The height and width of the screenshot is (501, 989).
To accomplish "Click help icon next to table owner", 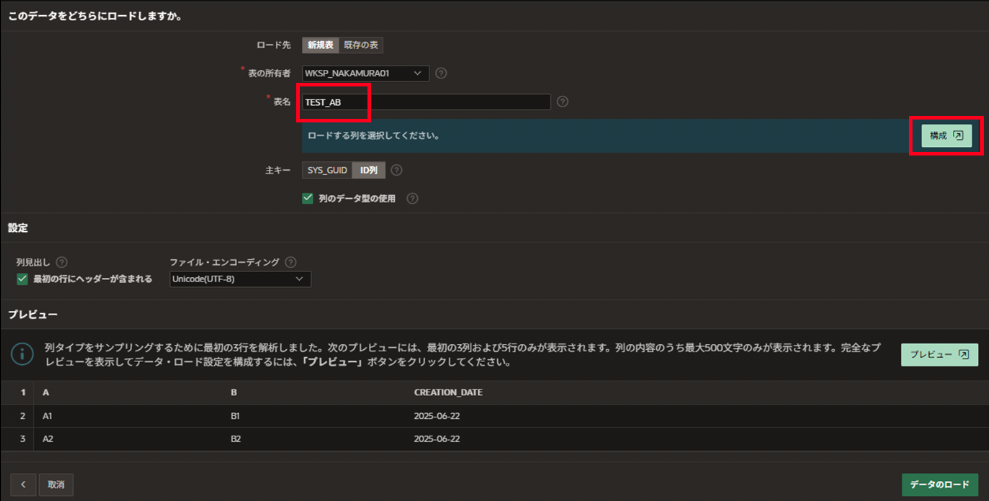I will tap(441, 73).
